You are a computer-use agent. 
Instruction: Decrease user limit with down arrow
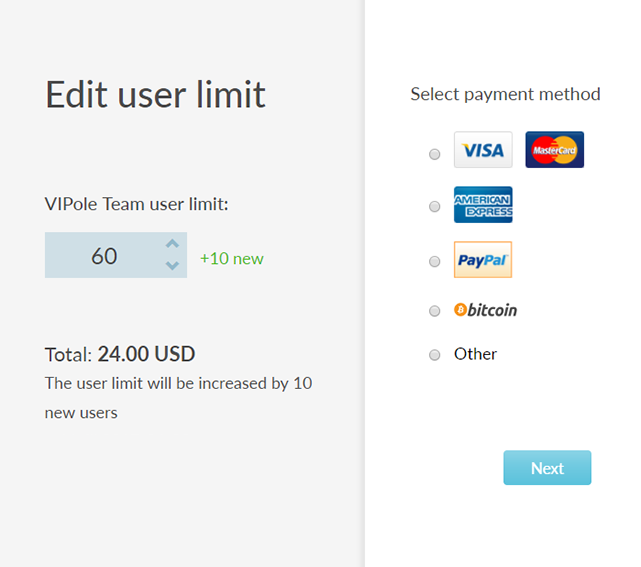click(173, 266)
